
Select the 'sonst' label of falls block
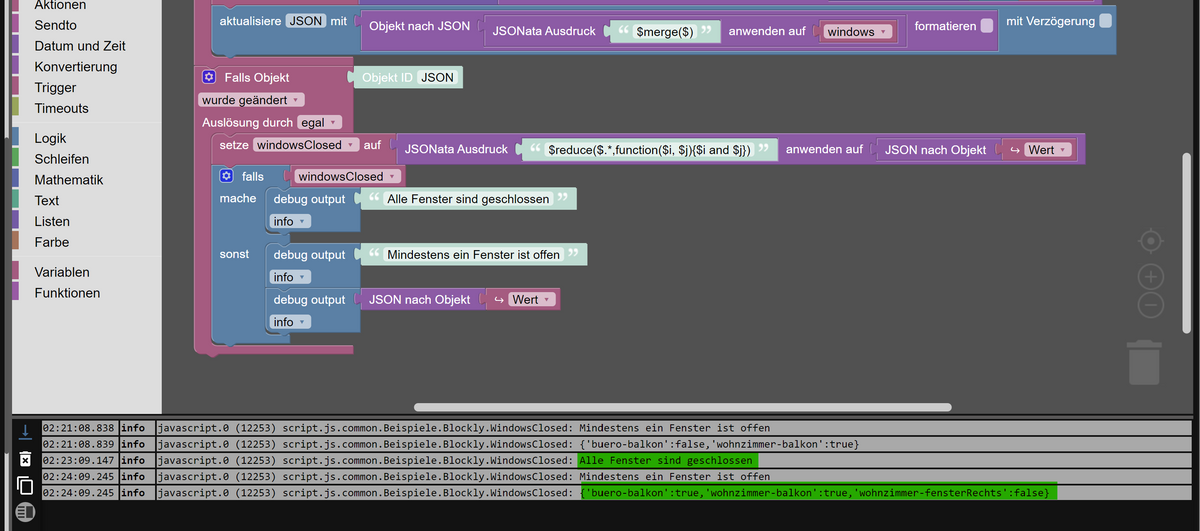click(234, 254)
